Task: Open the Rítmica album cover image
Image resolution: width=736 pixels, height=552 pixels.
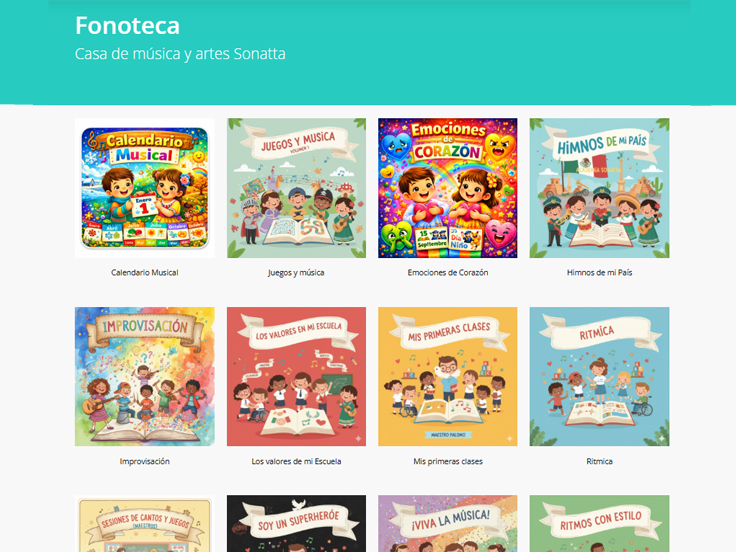Action: click(599, 376)
